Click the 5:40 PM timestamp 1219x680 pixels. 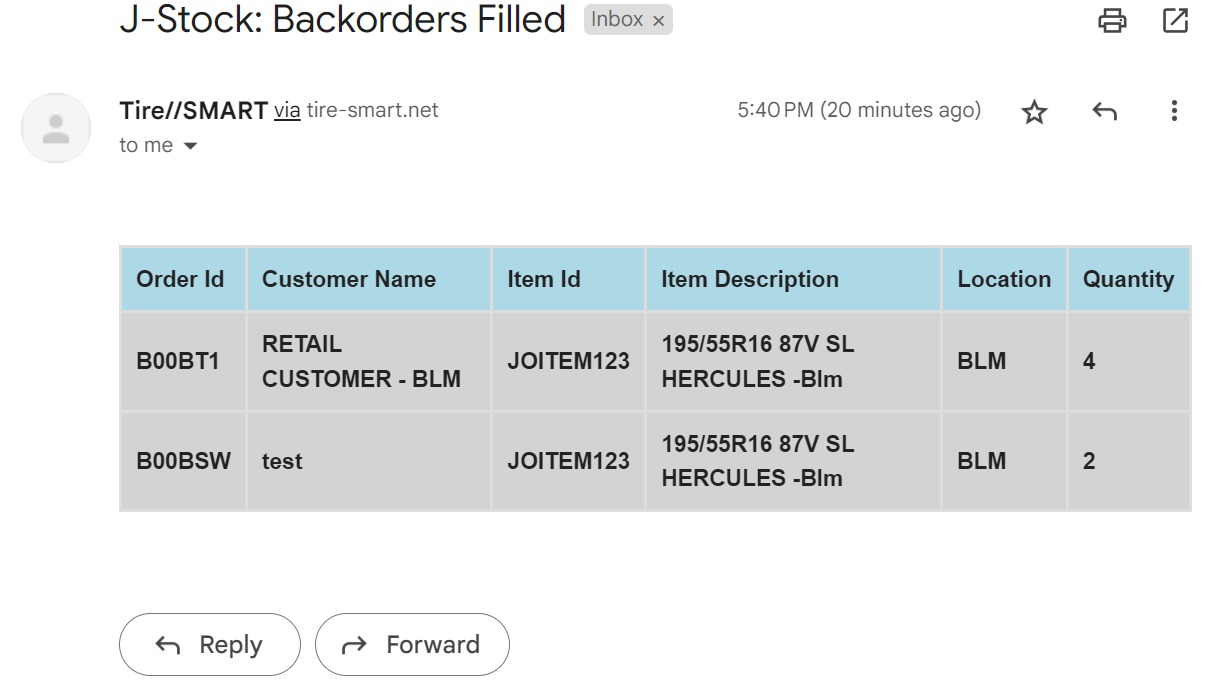click(x=858, y=111)
